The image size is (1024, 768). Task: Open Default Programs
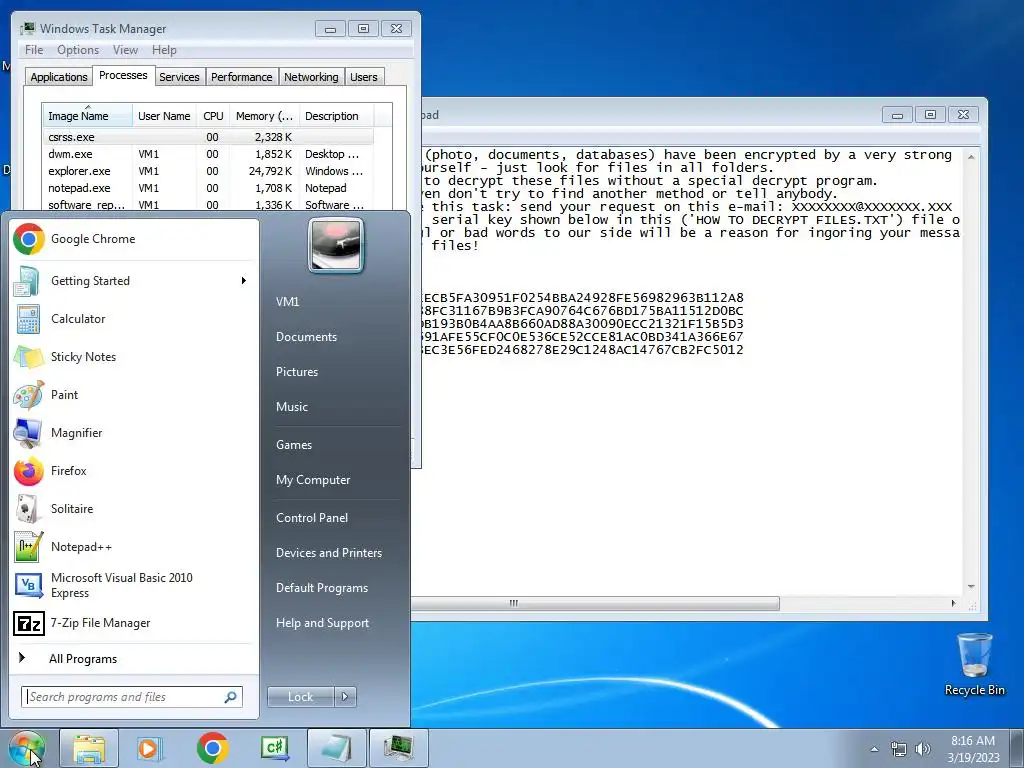[x=321, y=588]
